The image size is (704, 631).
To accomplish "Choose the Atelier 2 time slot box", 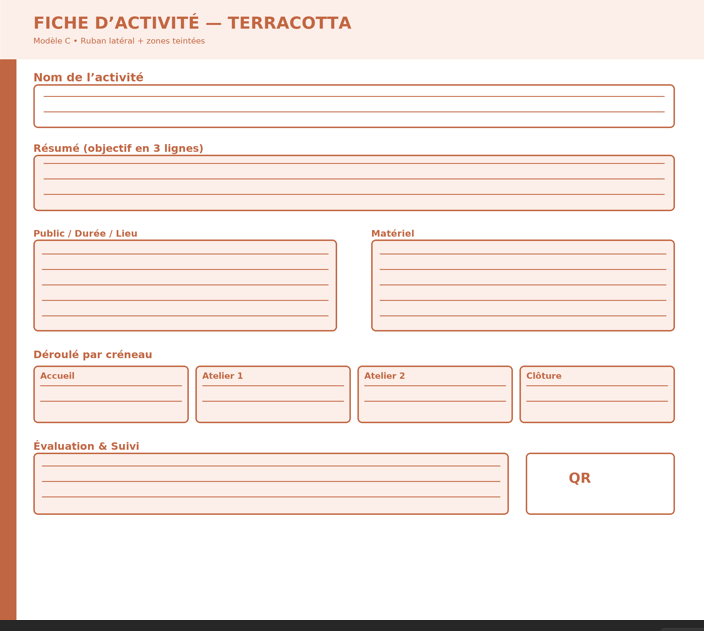I will (435, 394).
